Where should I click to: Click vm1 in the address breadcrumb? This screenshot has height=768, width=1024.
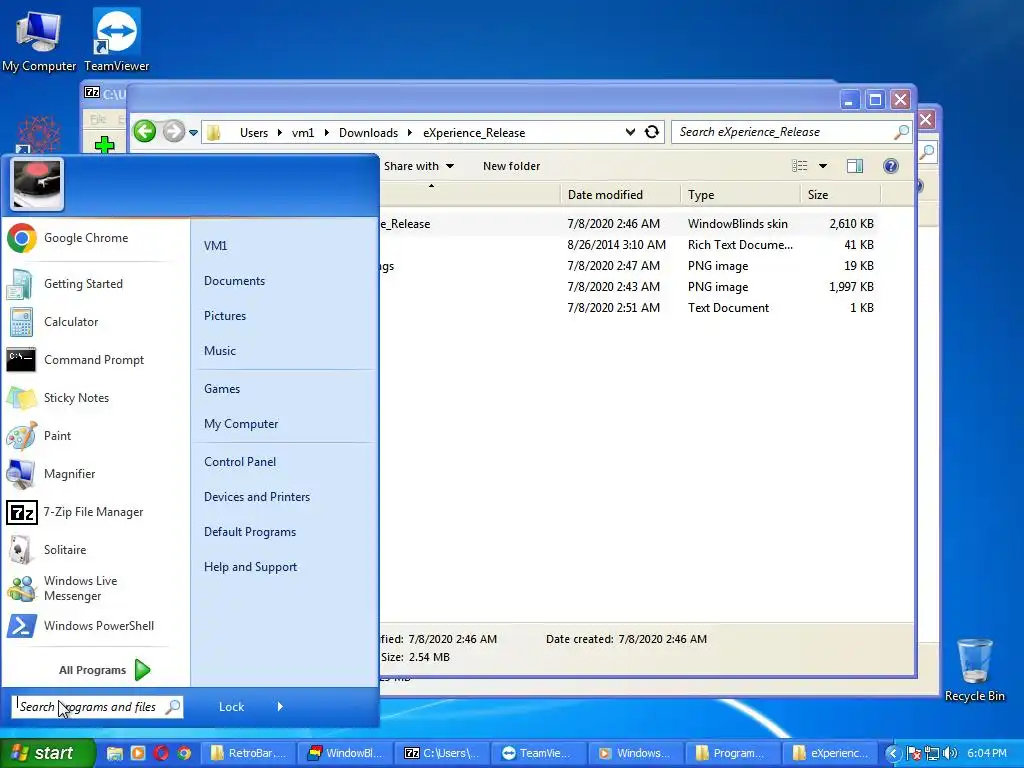click(302, 133)
